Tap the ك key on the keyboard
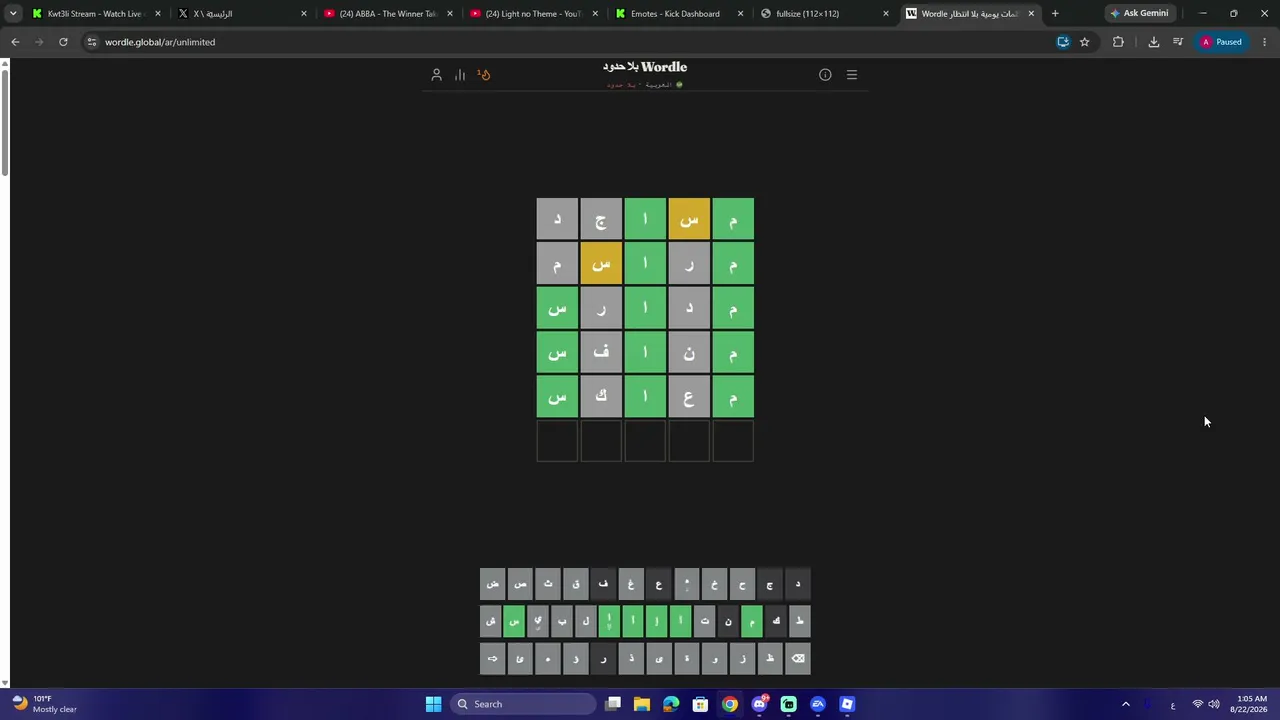The height and width of the screenshot is (720, 1280). 776,621
